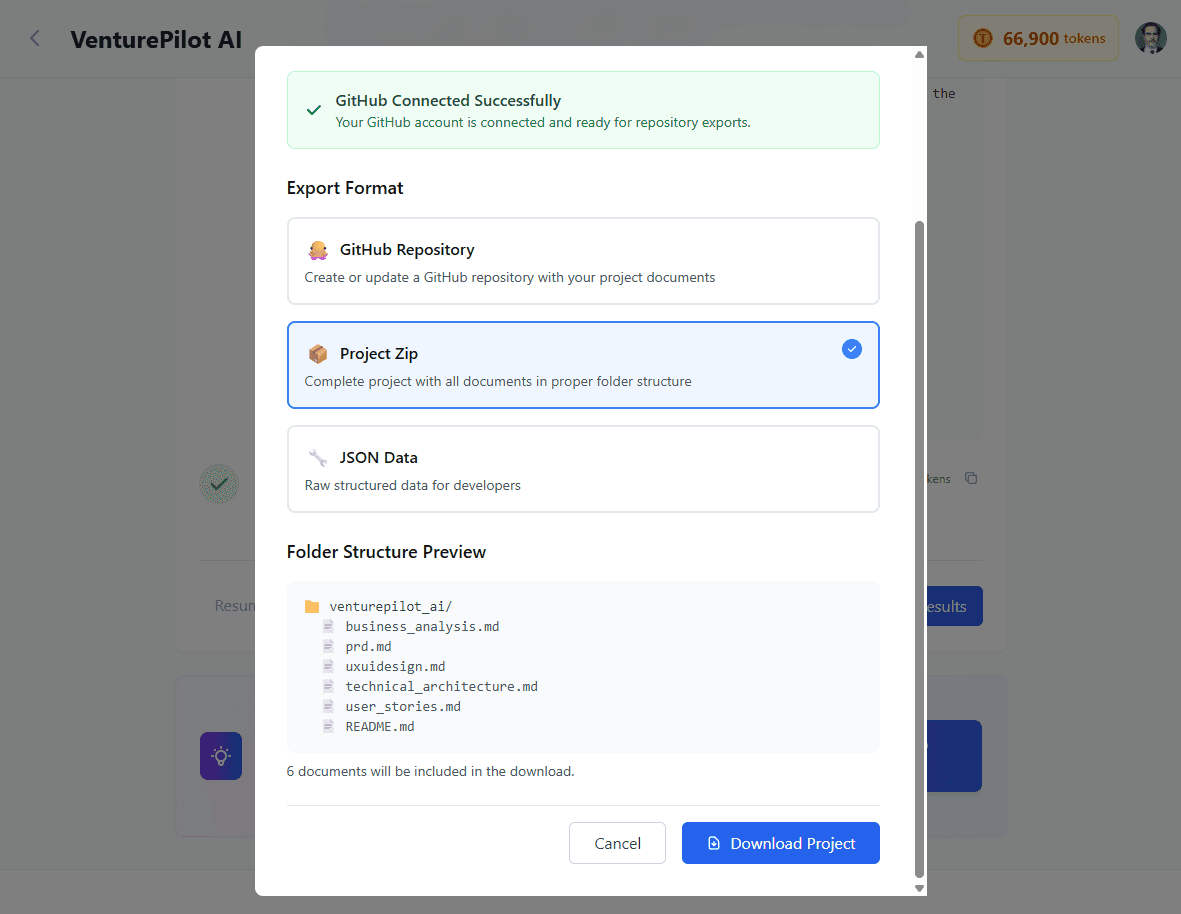Choose the JSON Data export format

(x=583, y=469)
